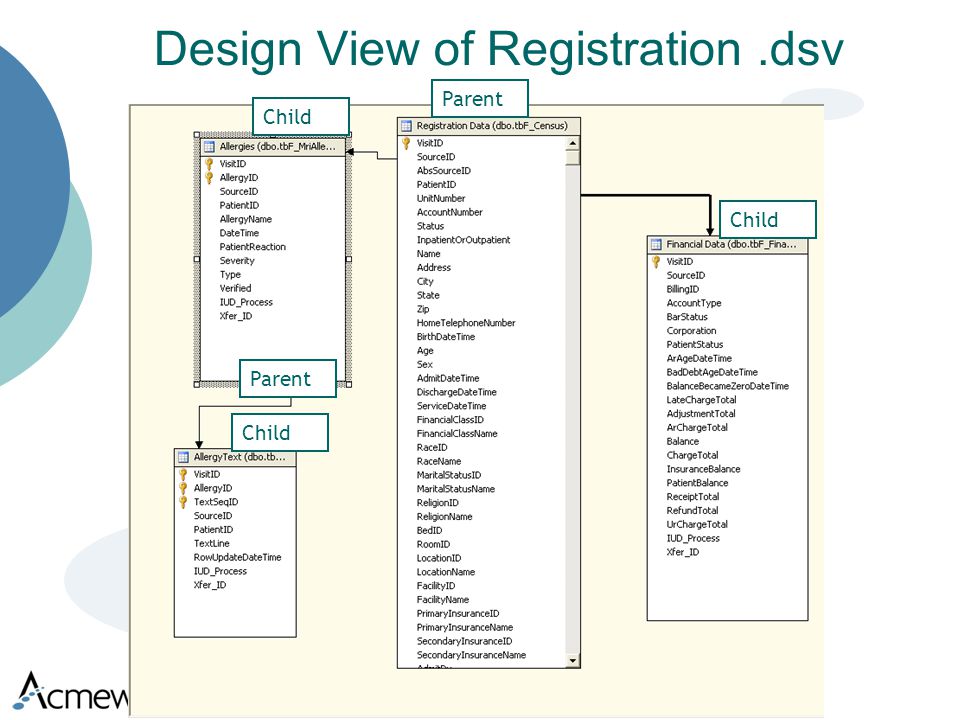Viewport: 960px width, 720px height.
Task: Select the BedID column
Action: 429,531
